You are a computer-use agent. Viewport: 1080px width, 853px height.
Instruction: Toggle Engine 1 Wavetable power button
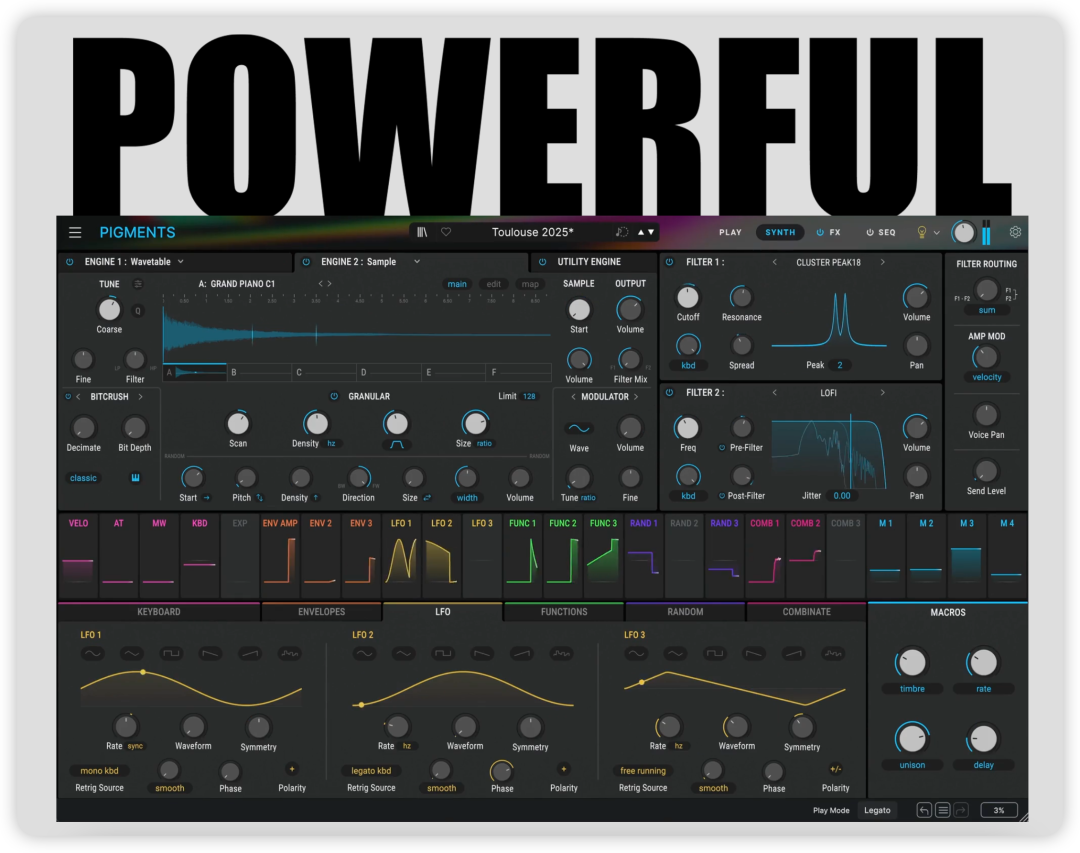point(70,262)
